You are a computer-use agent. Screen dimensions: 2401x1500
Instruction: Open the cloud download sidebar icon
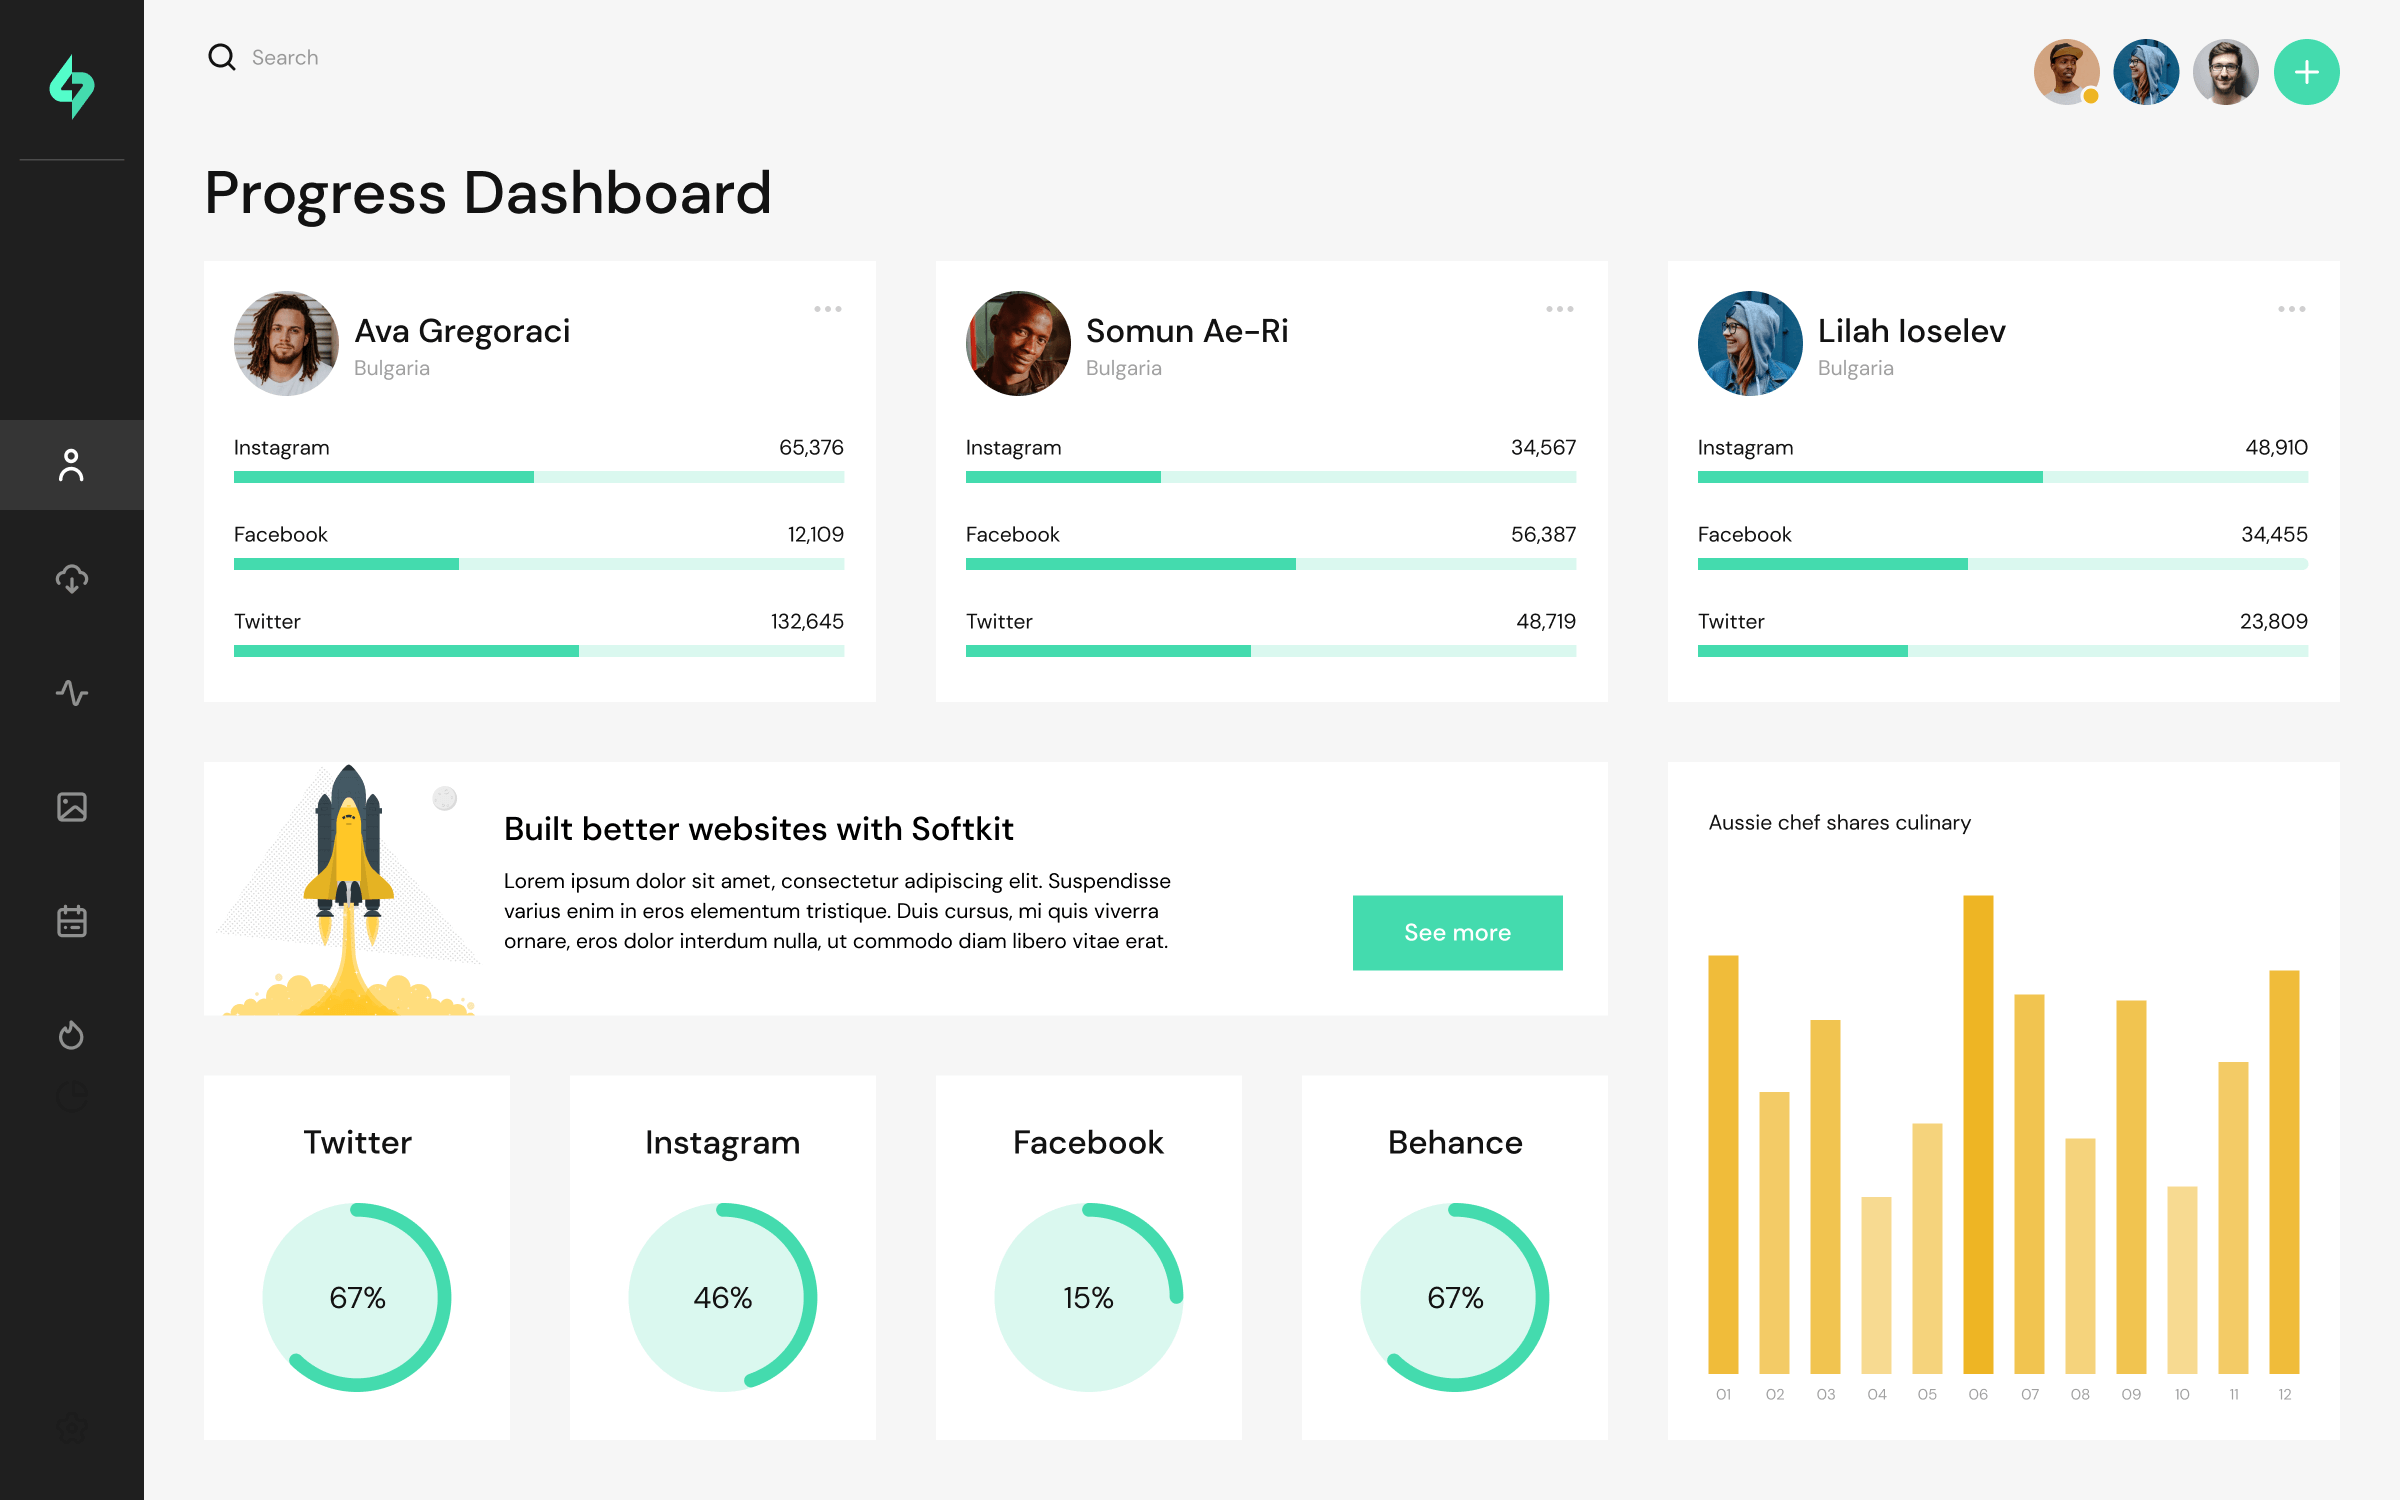(x=71, y=579)
